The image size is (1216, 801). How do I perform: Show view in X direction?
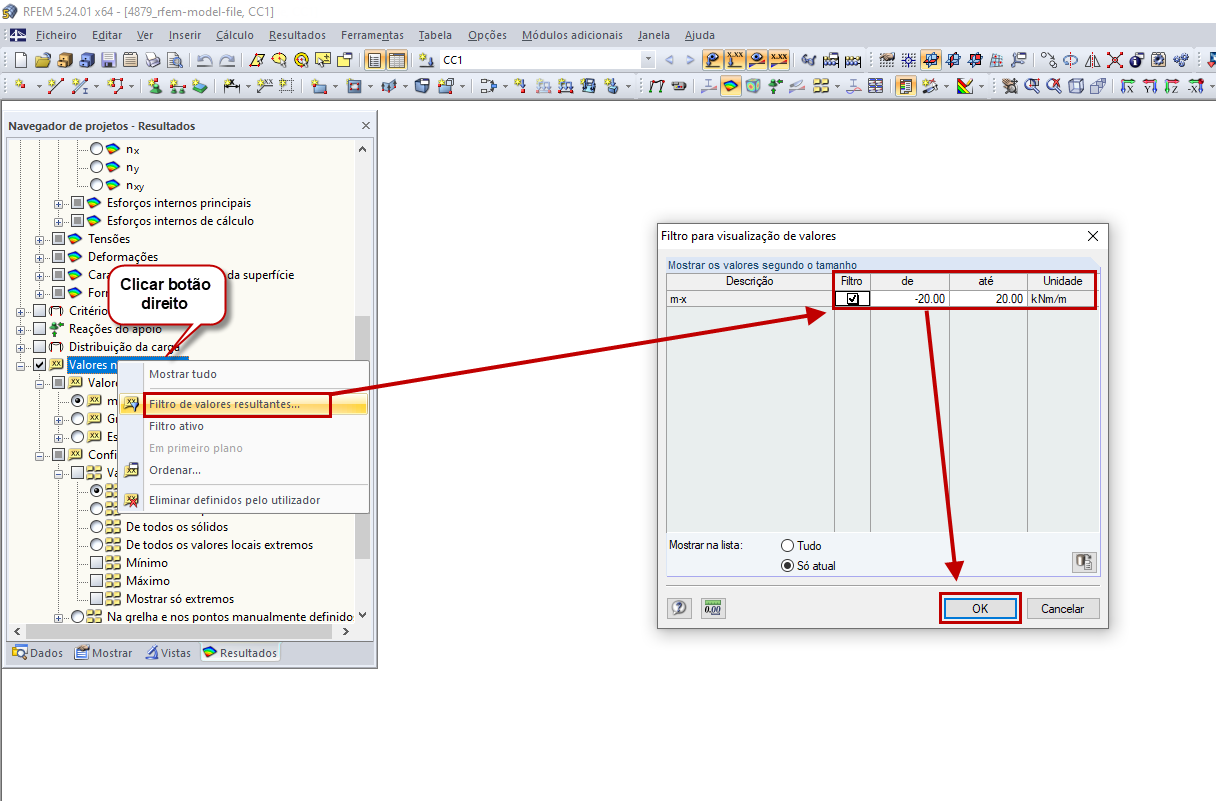click(1128, 86)
